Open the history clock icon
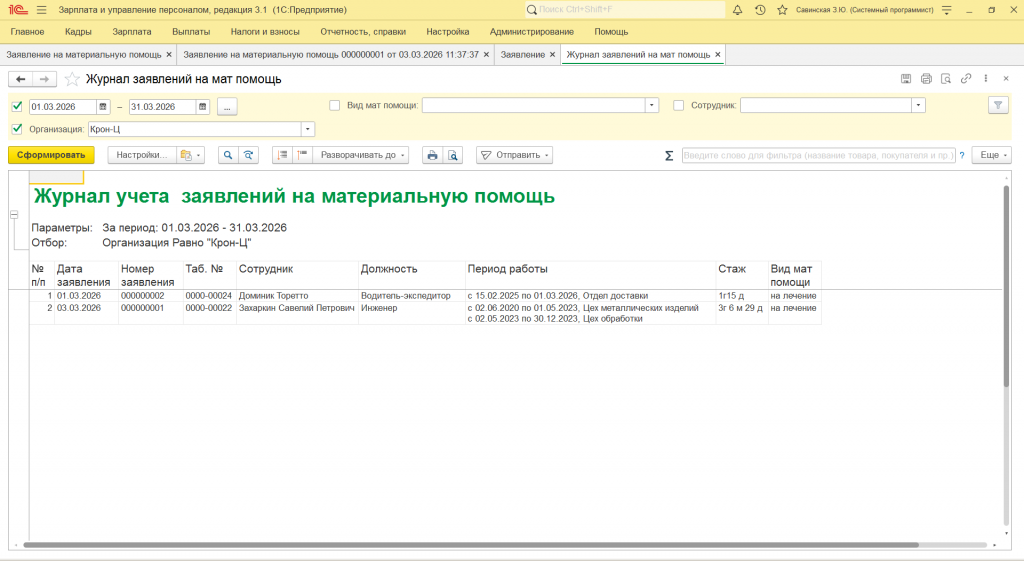1024x561 pixels. click(760, 10)
